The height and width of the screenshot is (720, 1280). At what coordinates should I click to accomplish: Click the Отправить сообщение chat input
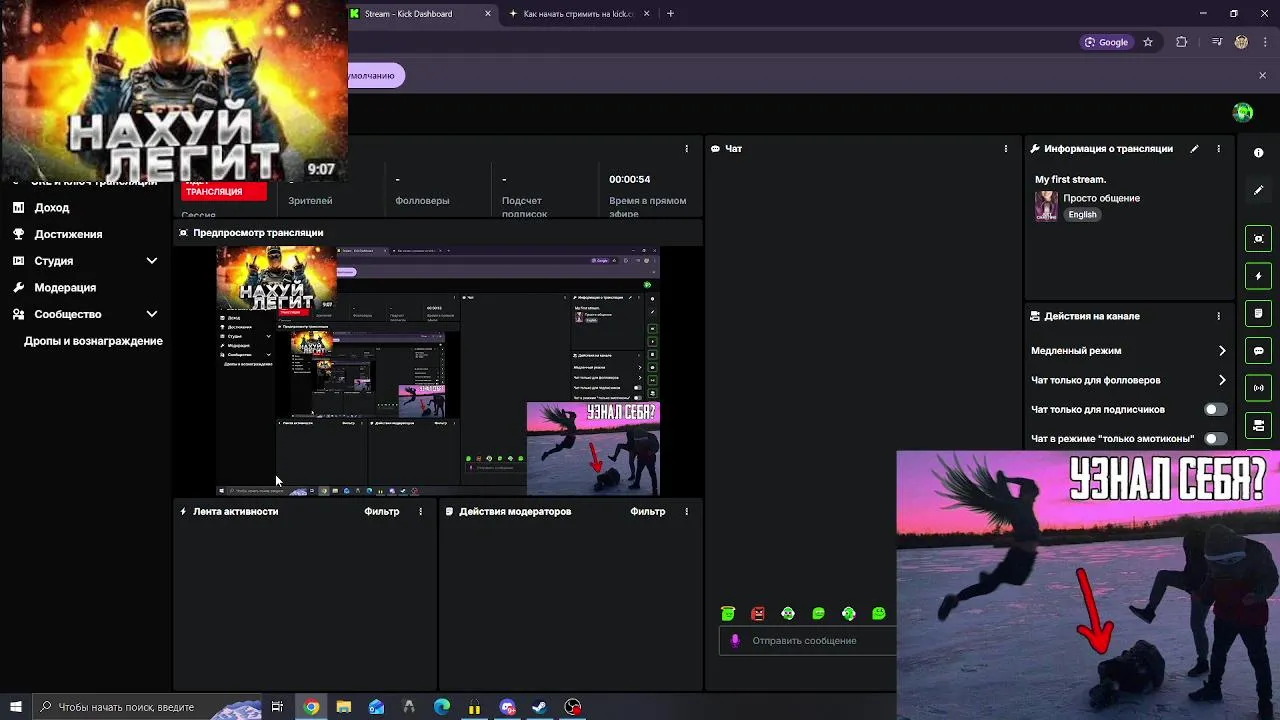coord(807,641)
